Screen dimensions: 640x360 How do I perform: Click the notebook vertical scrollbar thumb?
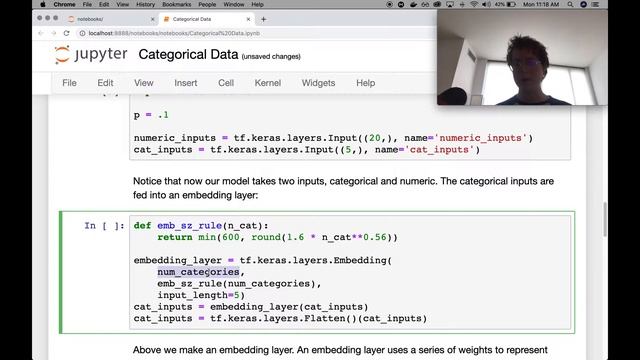point(604,219)
